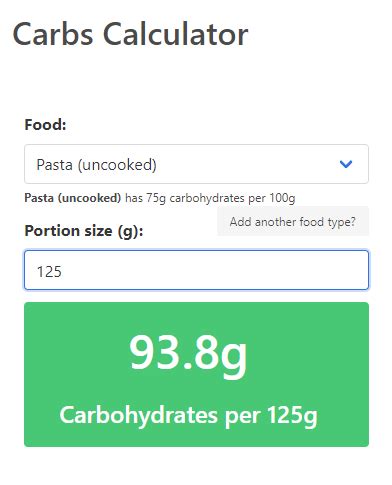Click the word "Calculator" in the title
Screen dimensions: 392x485
tap(176, 34)
